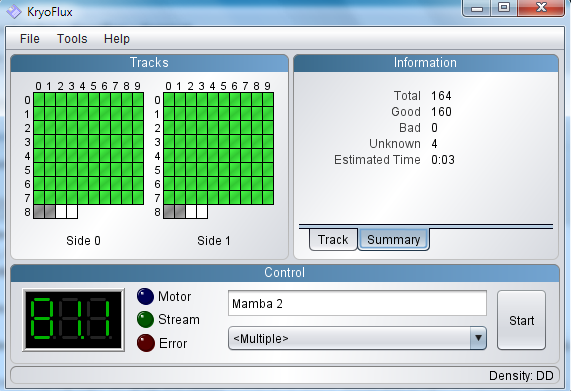Click the Side 0 label
The width and height of the screenshot is (571, 391).
tap(83, 241)
